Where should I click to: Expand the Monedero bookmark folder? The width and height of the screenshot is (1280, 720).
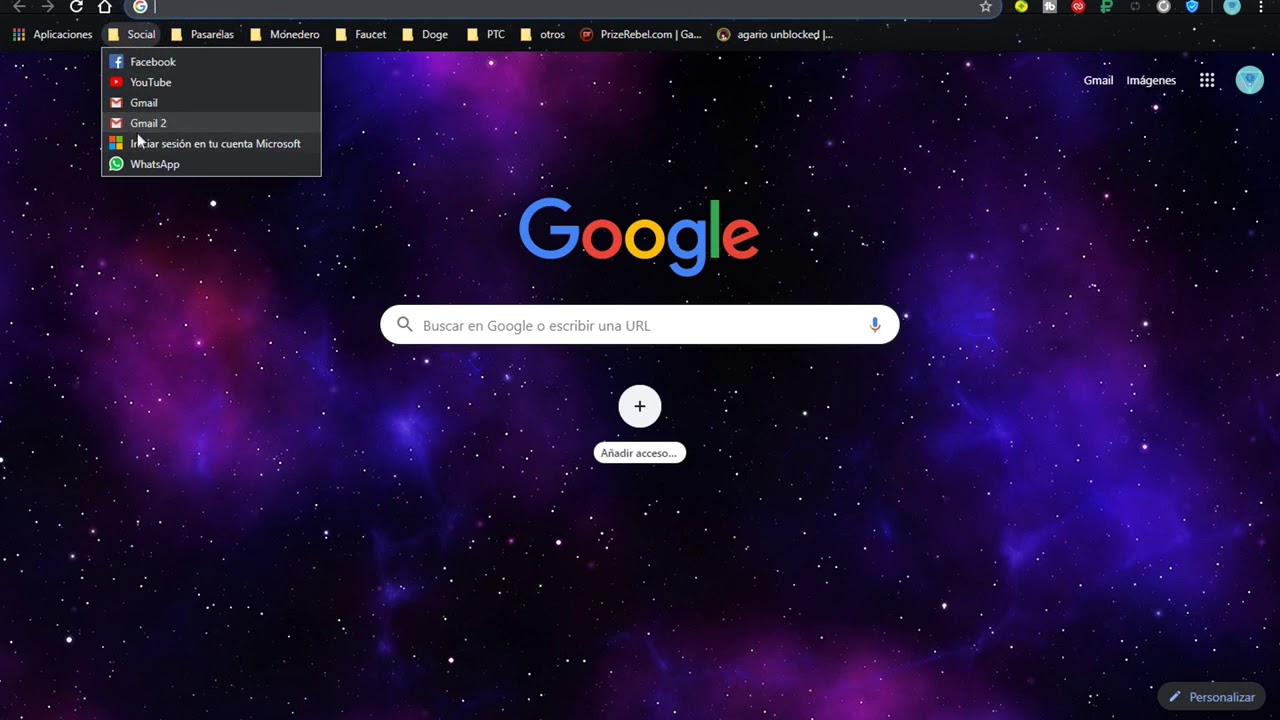tap(285, 34)
